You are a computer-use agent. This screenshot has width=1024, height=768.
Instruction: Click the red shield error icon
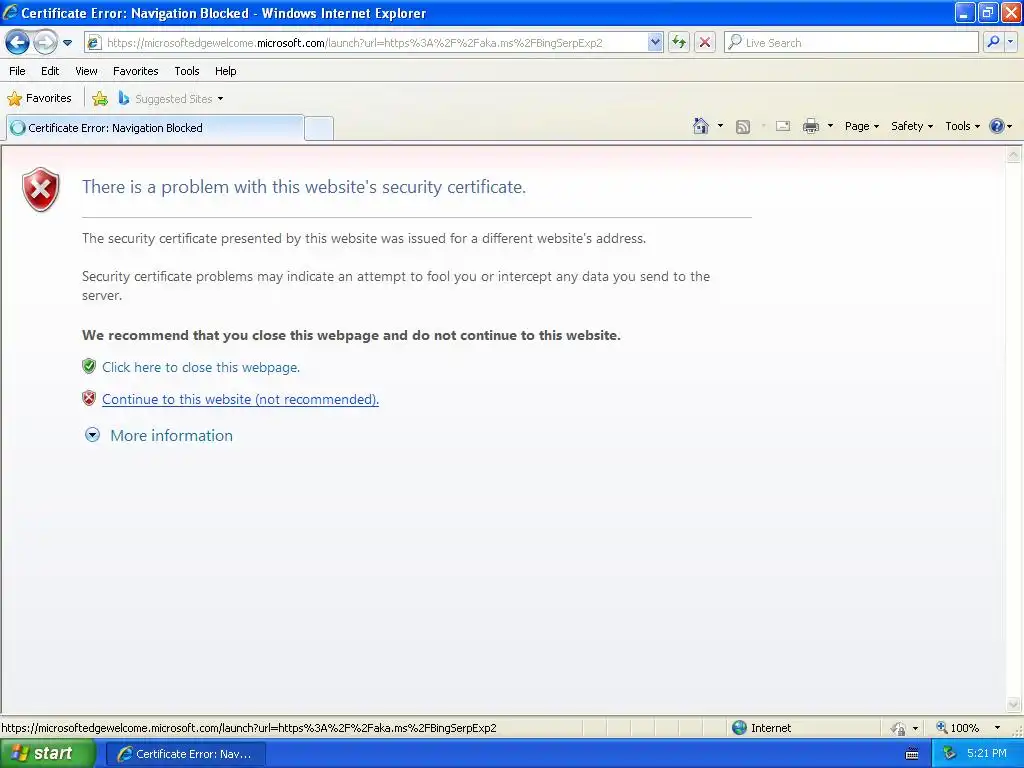[40, 189]
